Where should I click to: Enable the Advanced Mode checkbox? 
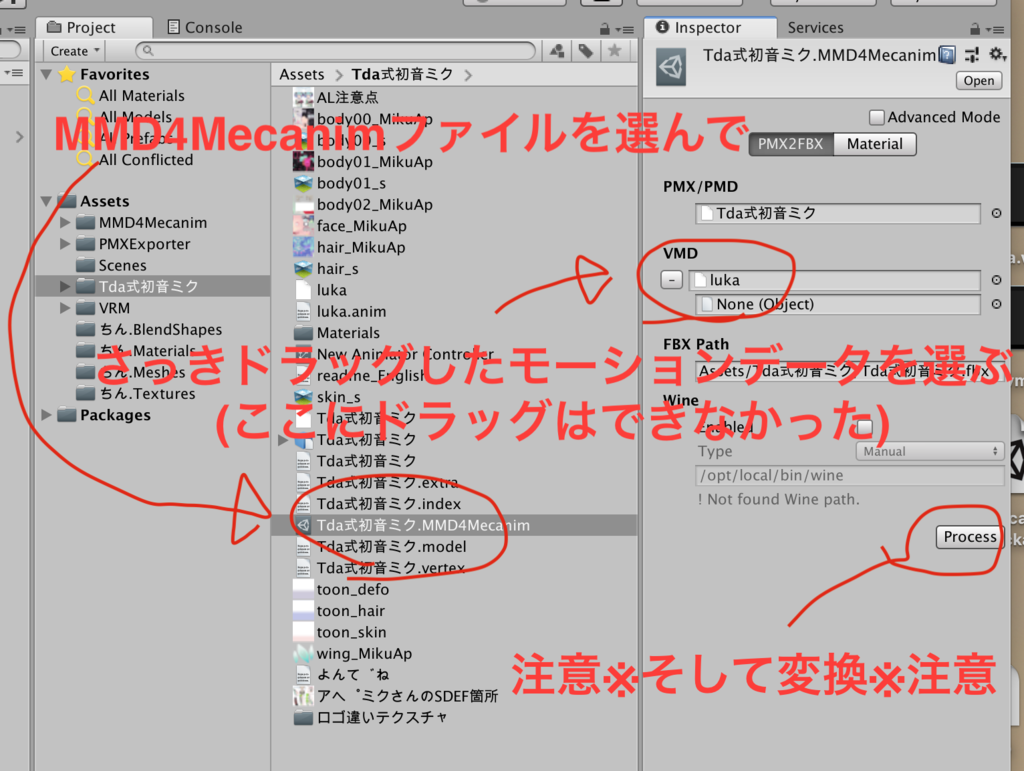(876, 117)
